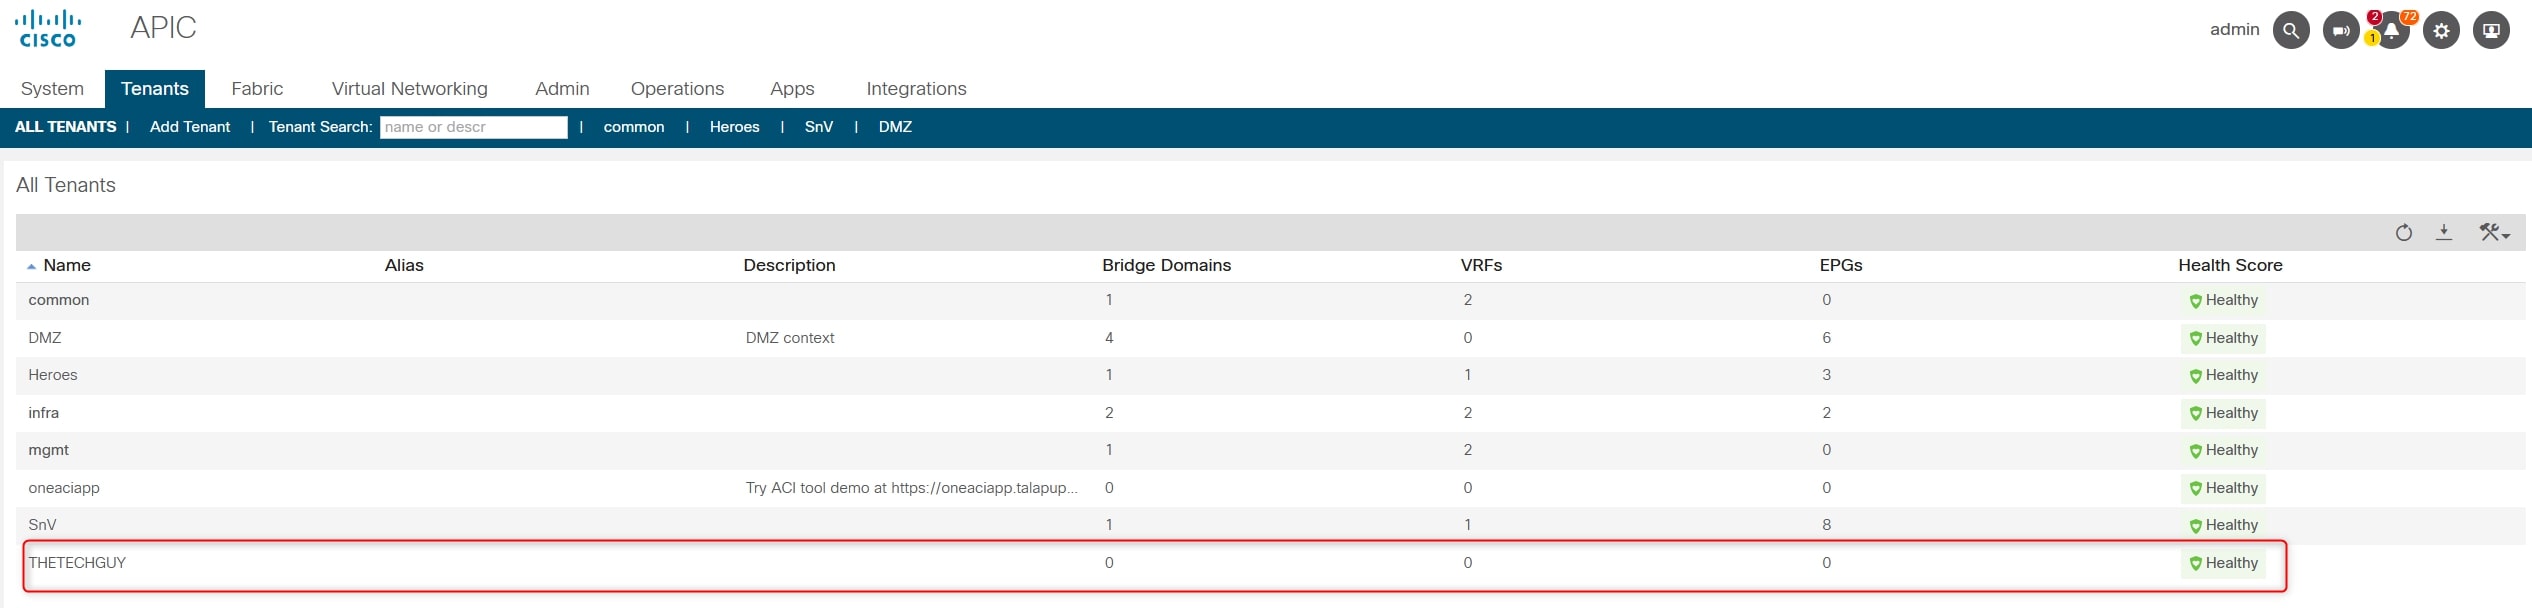Open the bell alerts notifications icon
The image size is (2532, 608).
[x=2391, y=30]
